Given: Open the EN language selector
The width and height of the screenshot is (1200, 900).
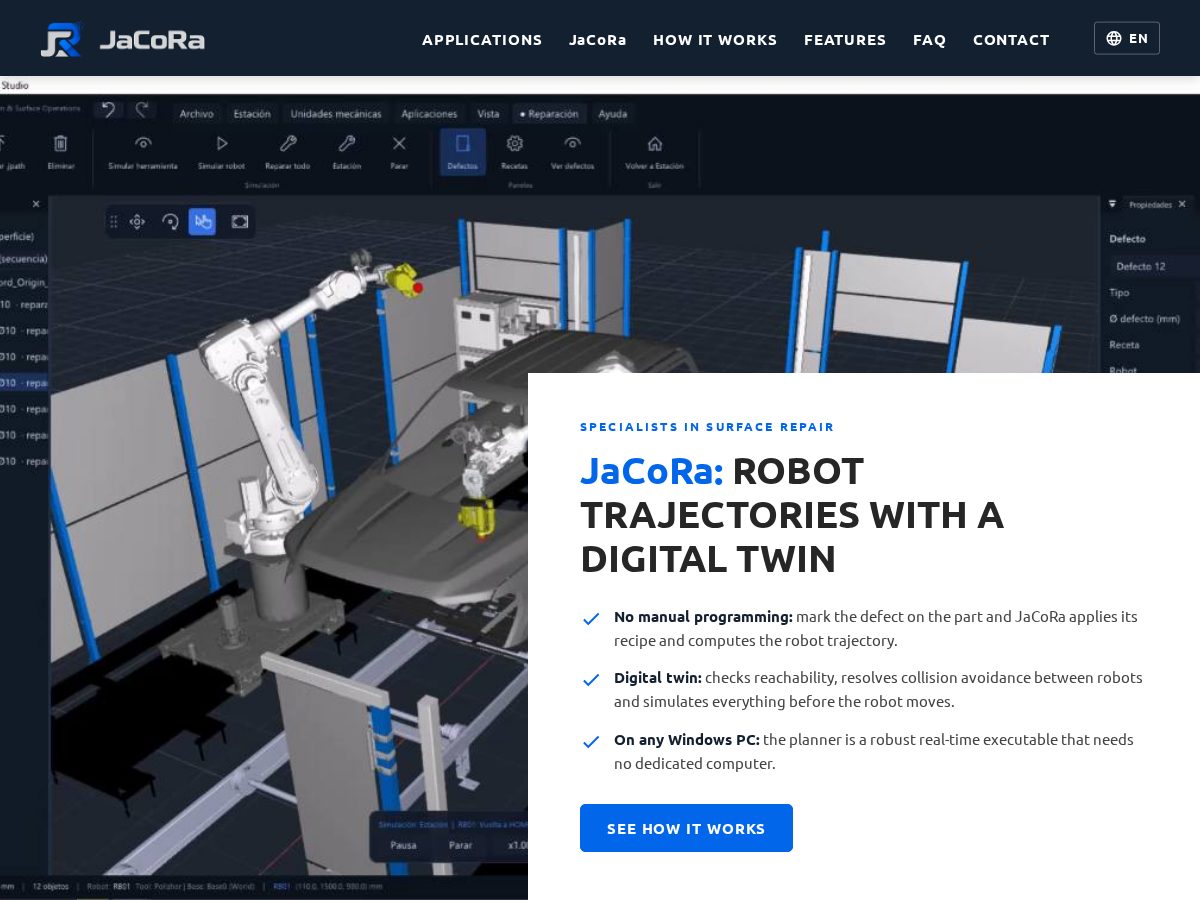Looking at the screenshot, I should 1127,38.
